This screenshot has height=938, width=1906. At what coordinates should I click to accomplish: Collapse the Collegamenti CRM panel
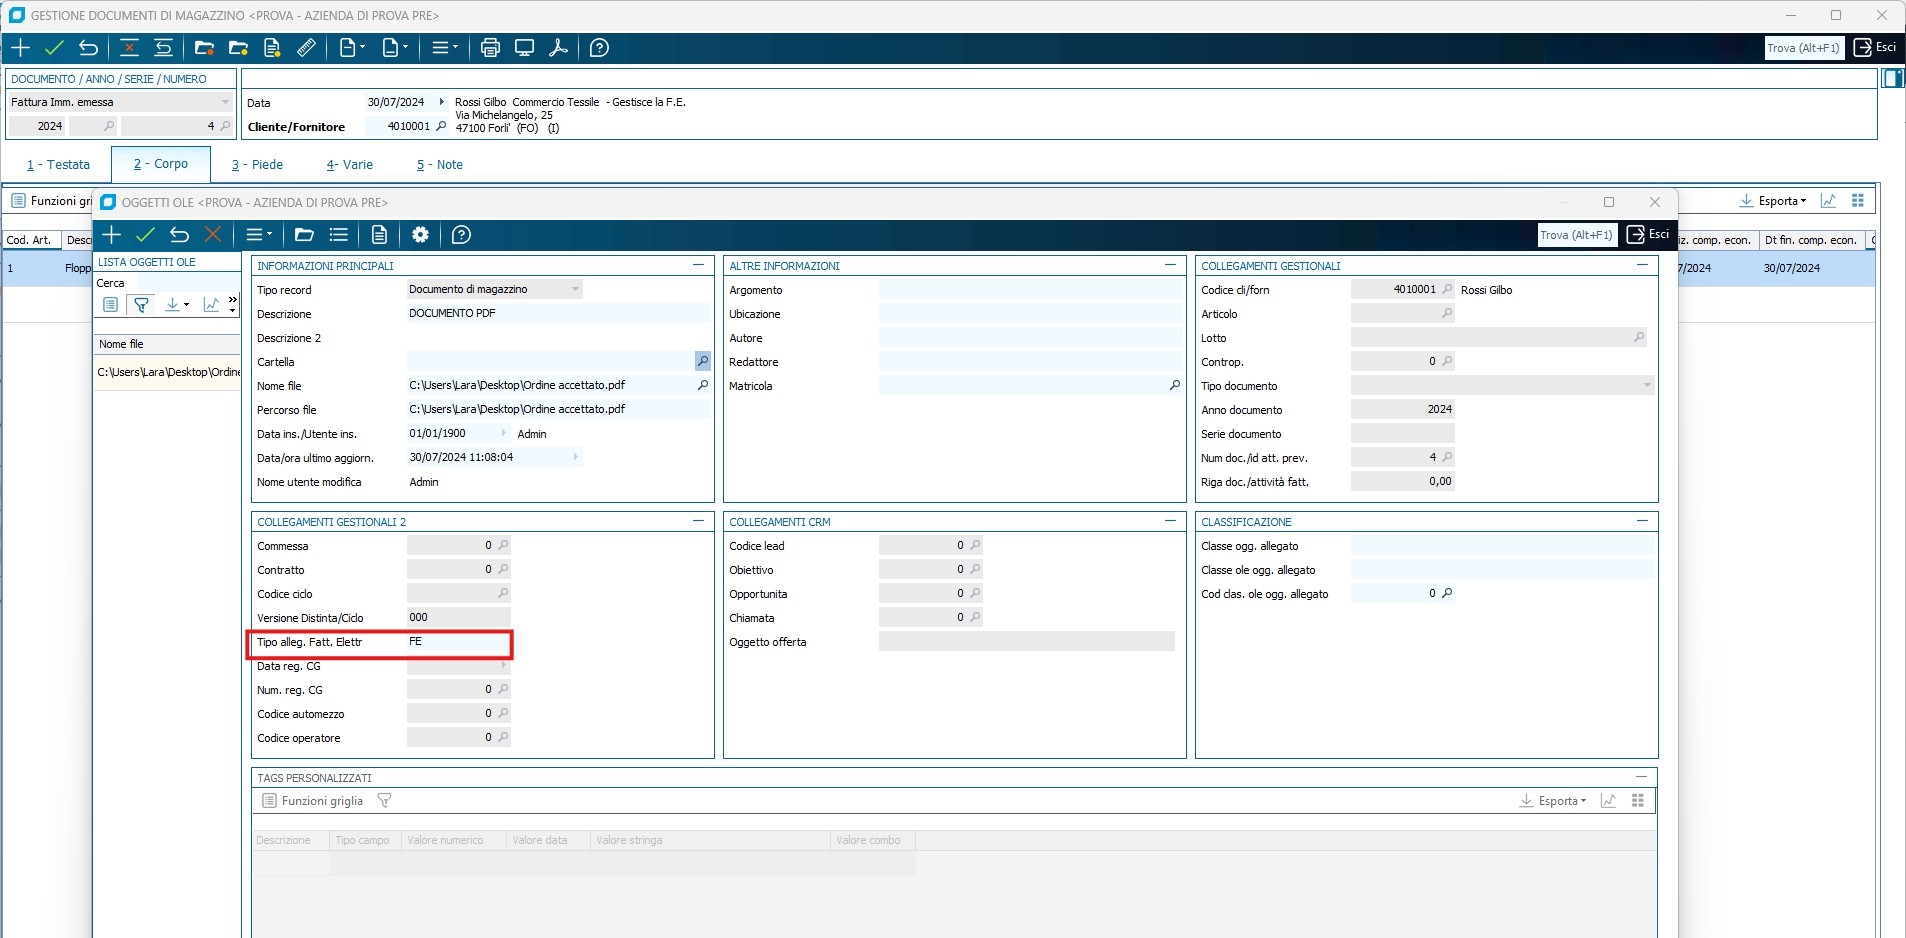point(1170,521)
